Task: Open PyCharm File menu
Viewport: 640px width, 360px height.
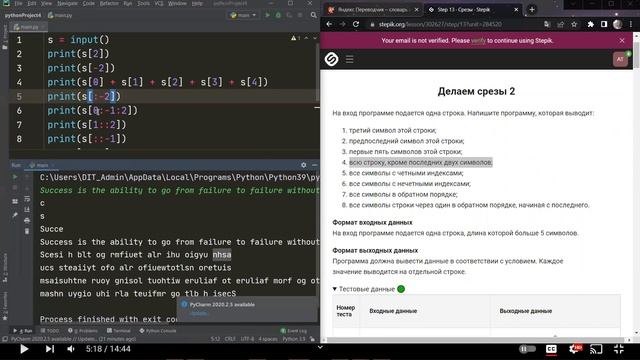Action: 18,3
